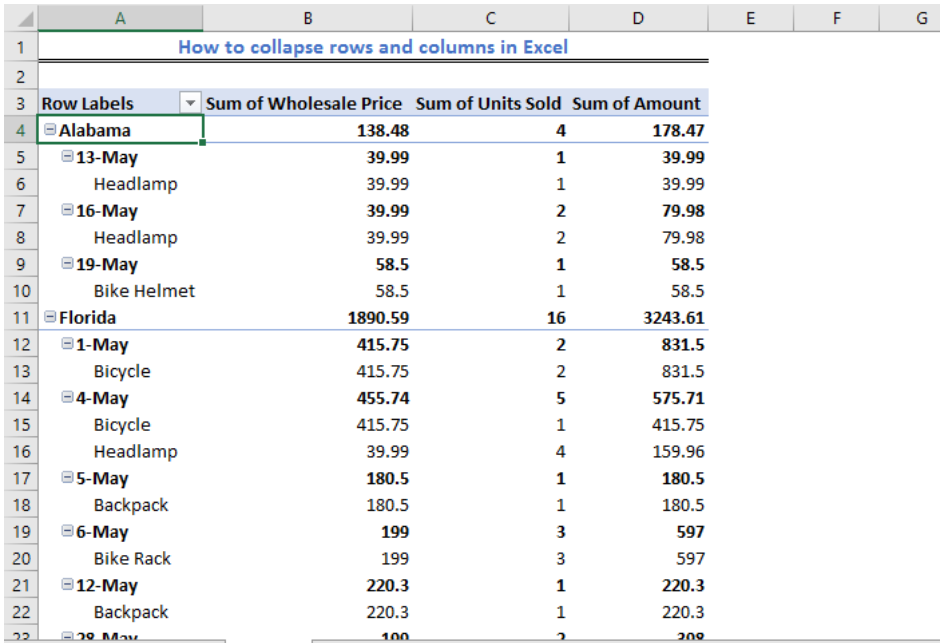Collapse the Florida group
Screen dimensions: 942x643
pyautogui.click(x=50, y=317)
